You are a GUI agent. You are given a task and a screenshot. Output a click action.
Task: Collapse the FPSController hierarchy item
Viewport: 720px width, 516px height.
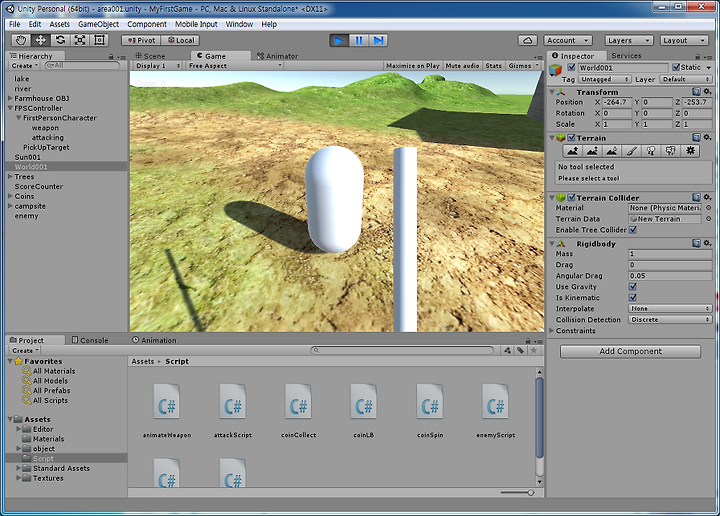pos(10,108)
